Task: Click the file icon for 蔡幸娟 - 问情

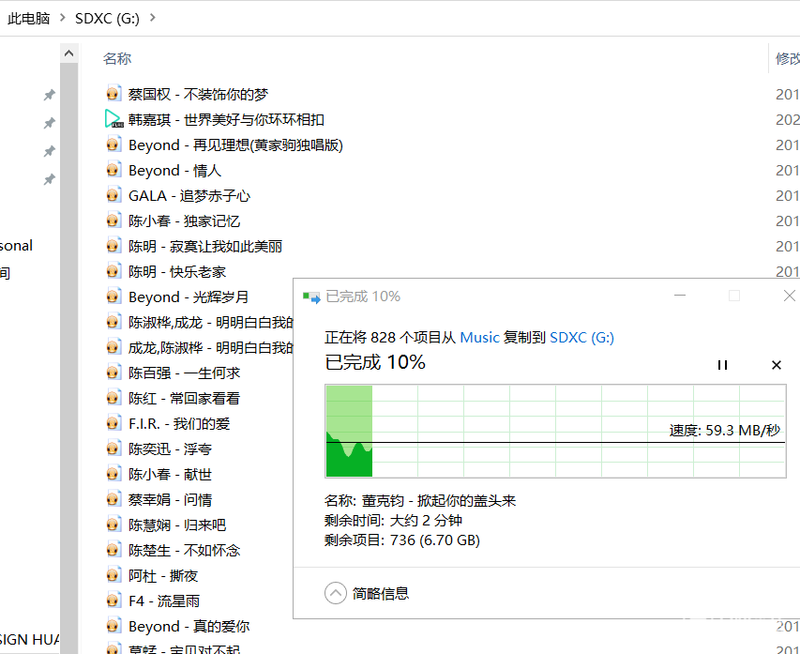Action: tap(114, 499)
